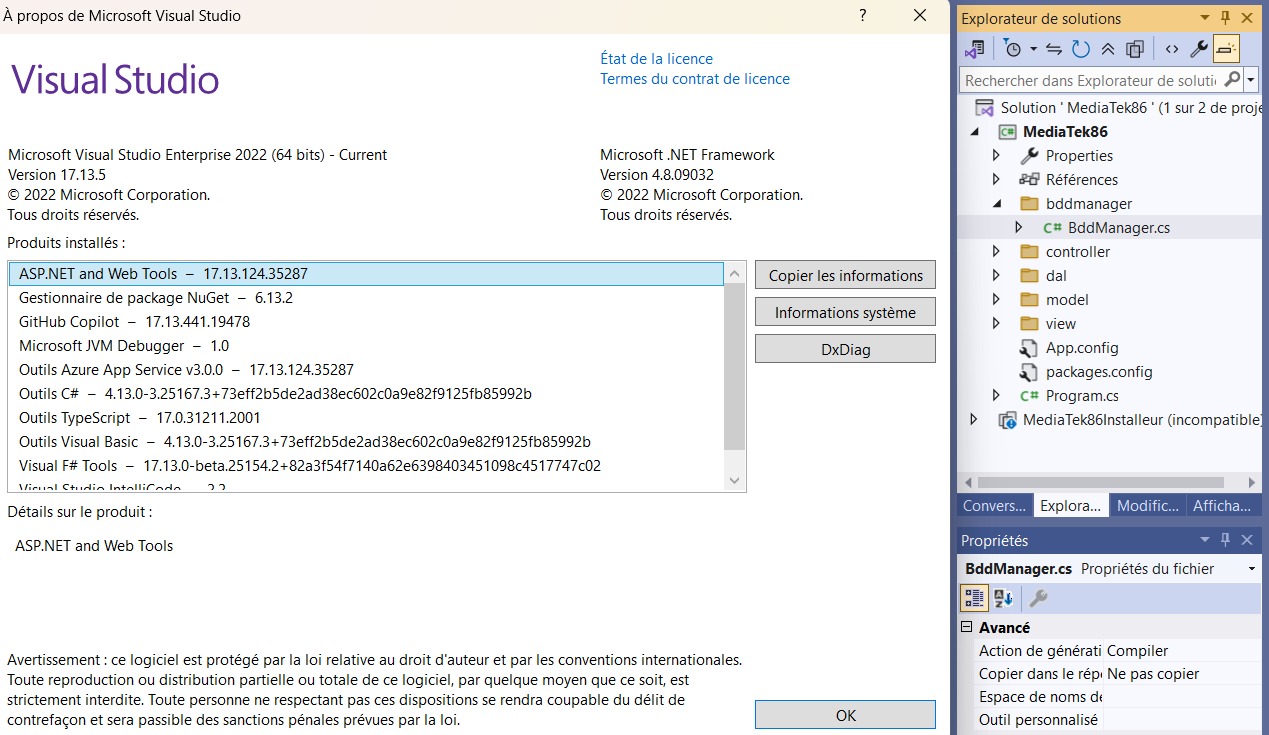Click Property Pages wrench icon

[x=1038, y=598]
